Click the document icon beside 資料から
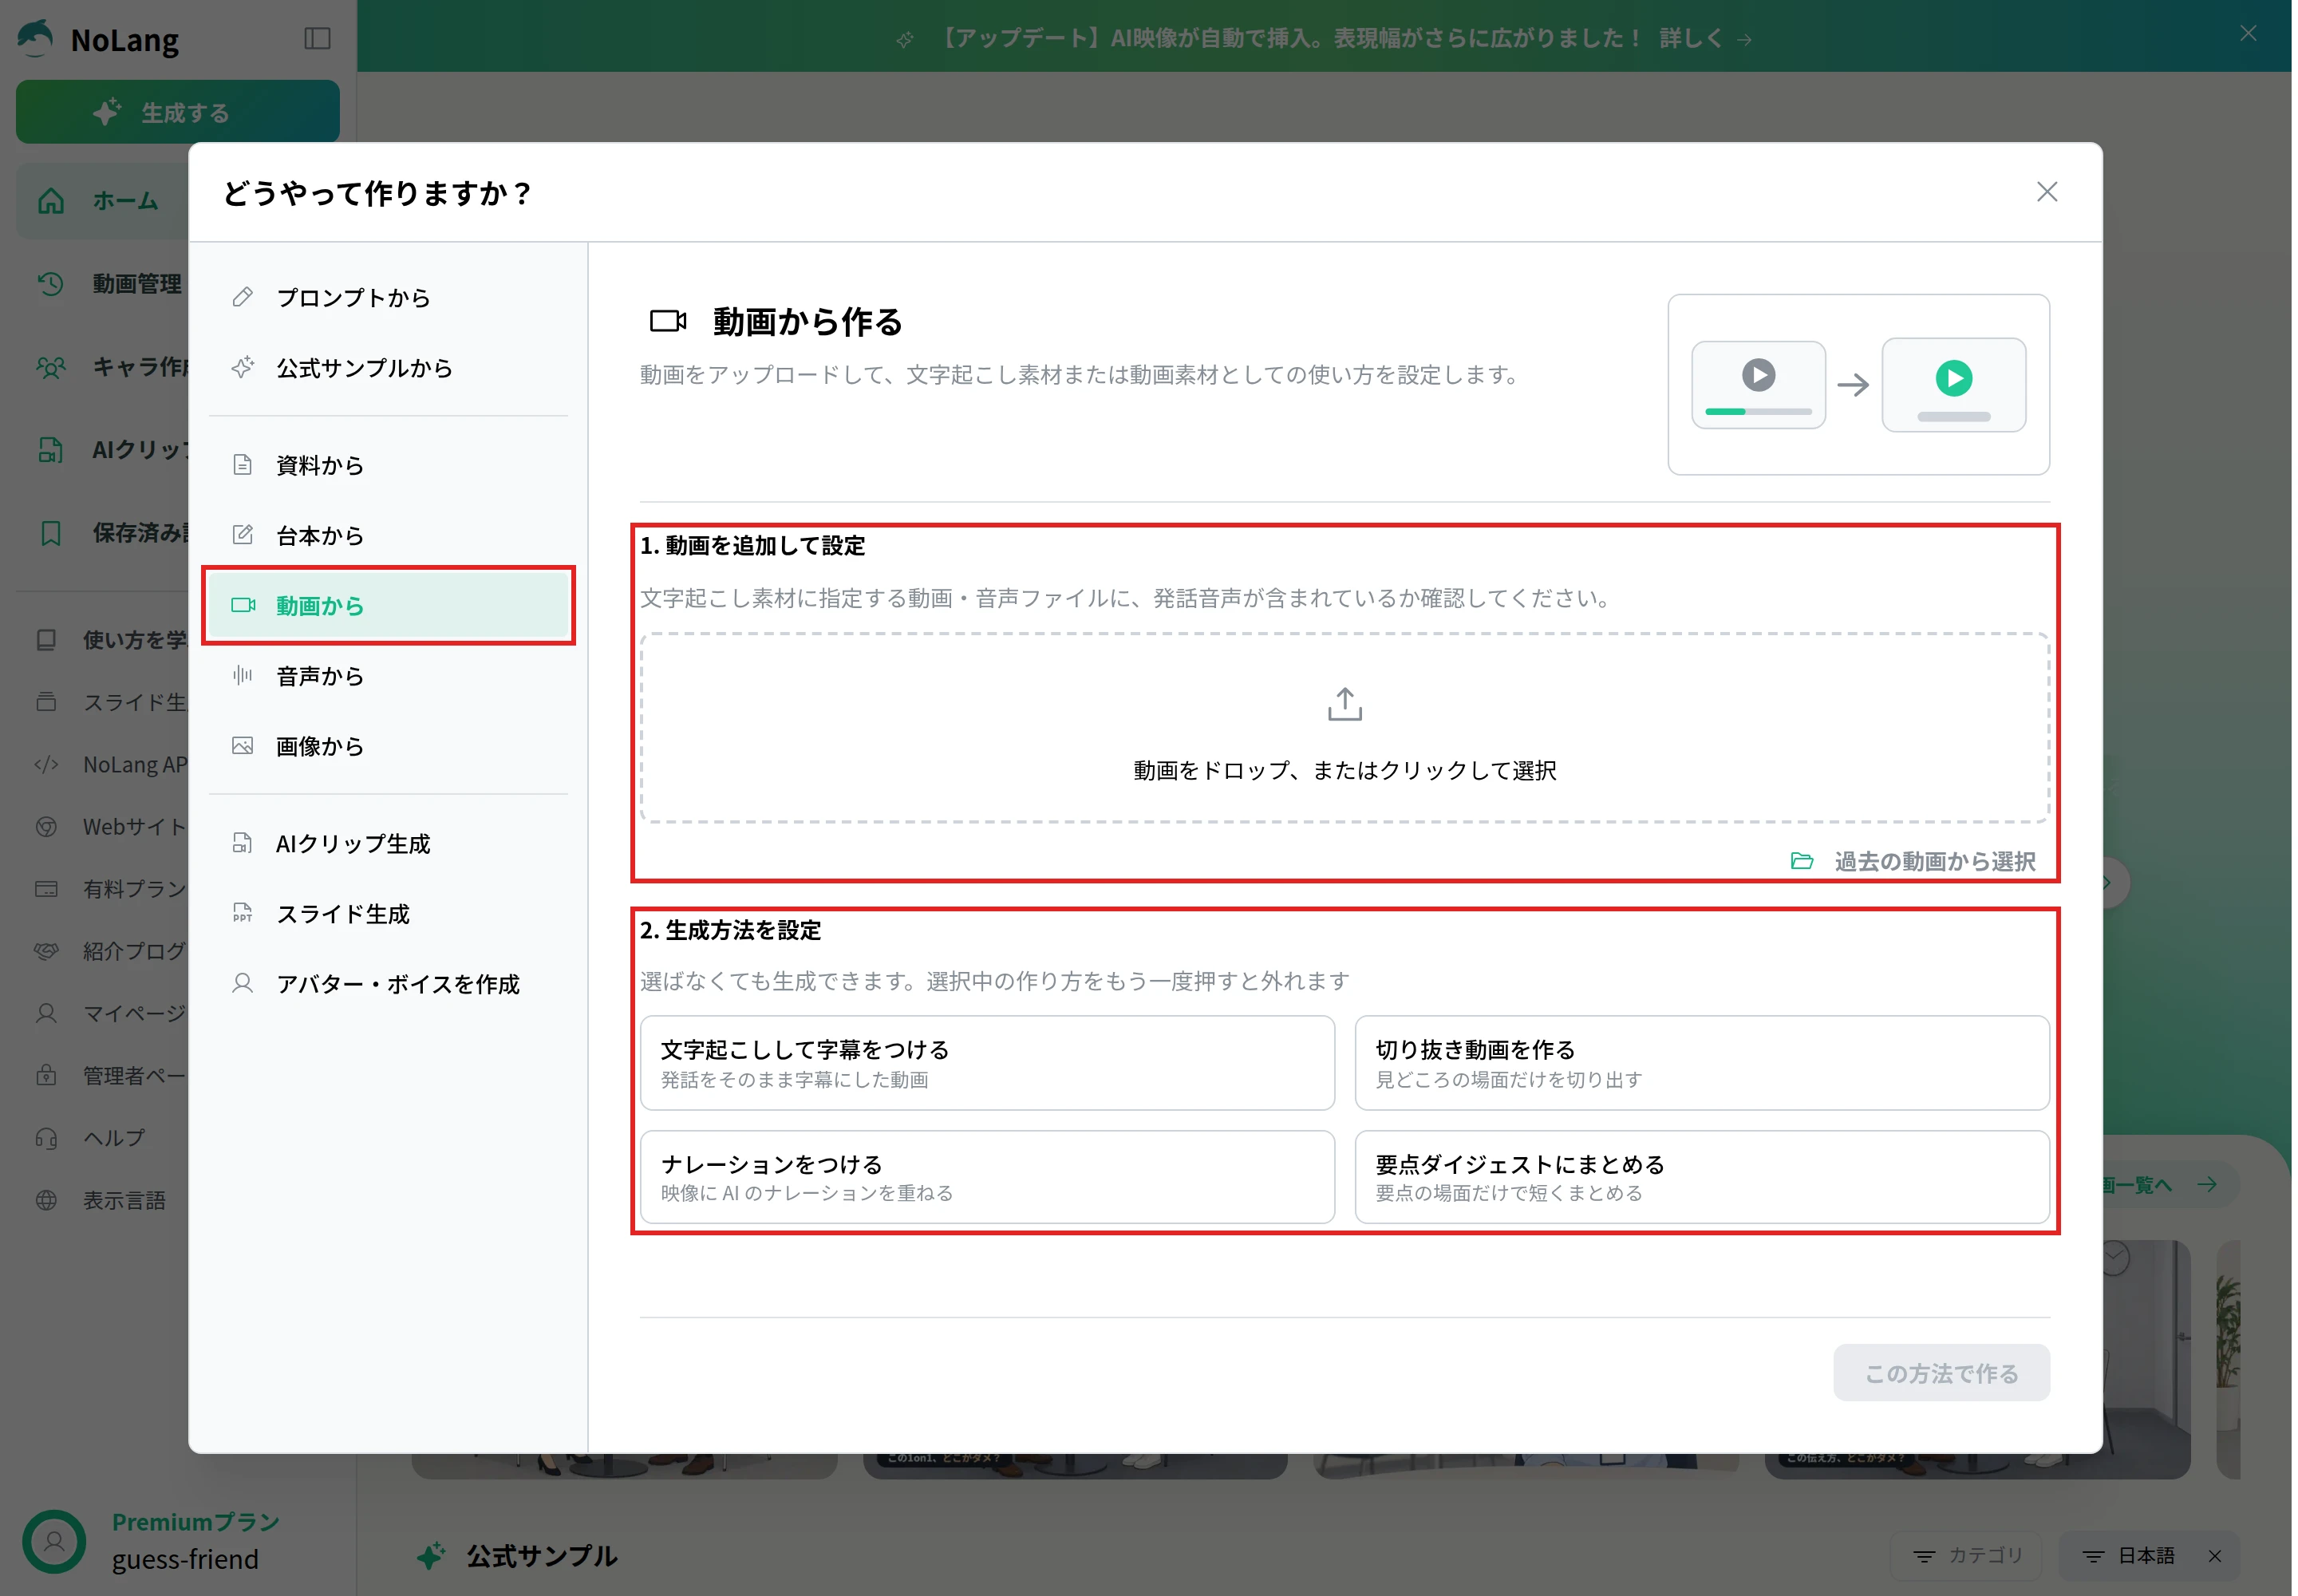Image resolution: width=2298 pixels, height=1596 pixels. tap(242, 465)
